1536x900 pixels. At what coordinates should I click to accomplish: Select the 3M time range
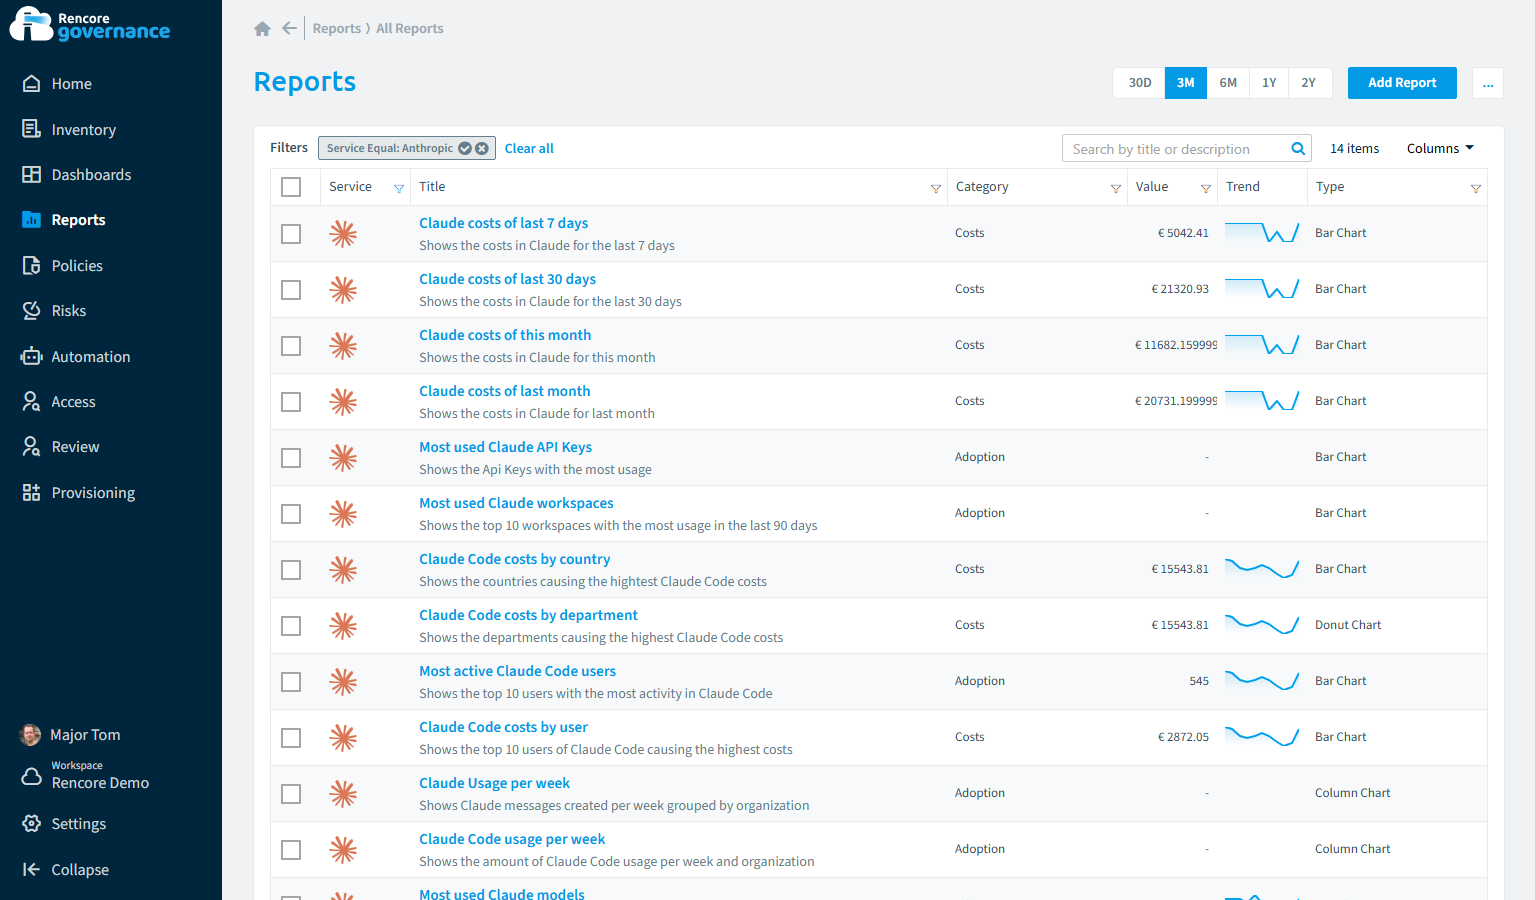click(x=1186, y=83)
